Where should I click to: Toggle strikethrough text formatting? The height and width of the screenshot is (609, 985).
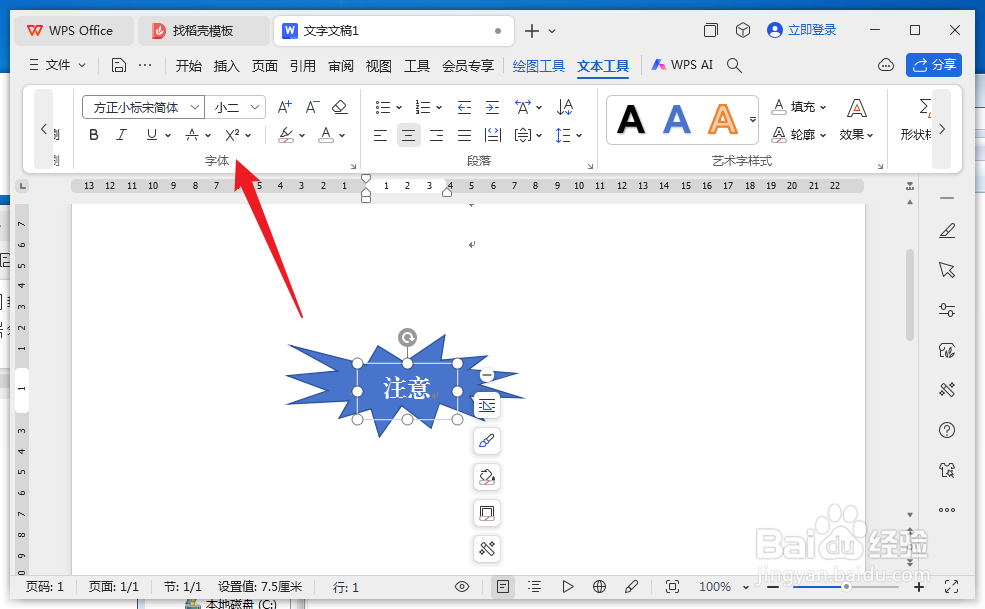coord(192,134)
